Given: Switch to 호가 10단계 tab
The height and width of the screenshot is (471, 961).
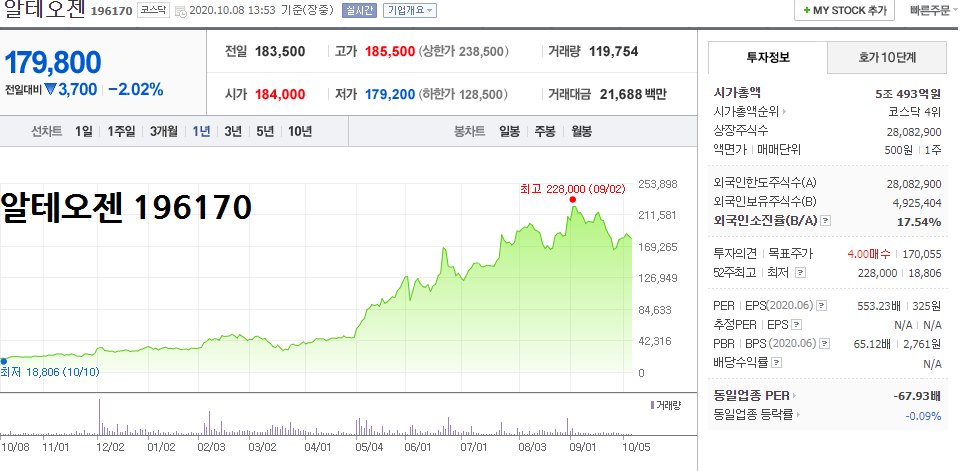Looking at the screenshot, I should pyautogui.click(x=887, y=58).
